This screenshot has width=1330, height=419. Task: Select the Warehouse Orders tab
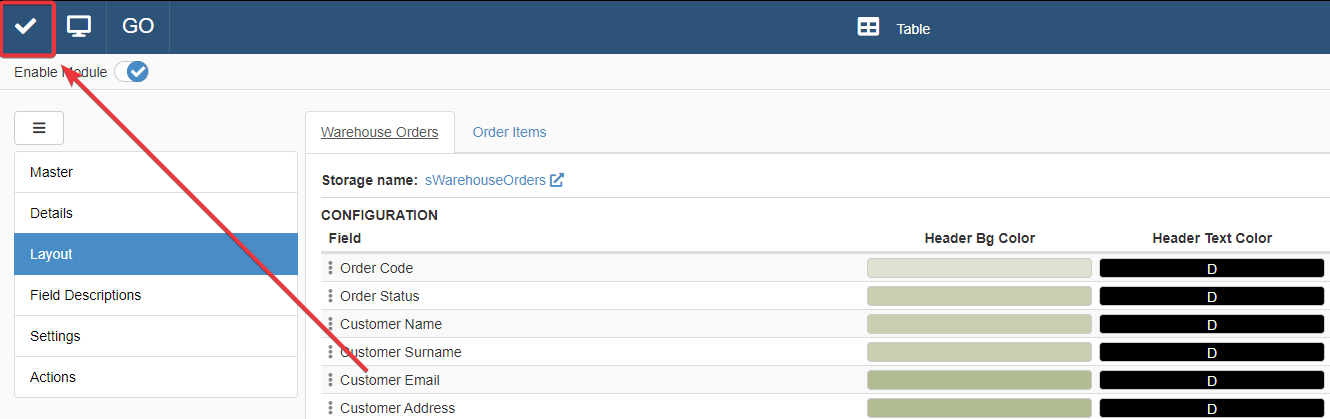pos(379,132)
